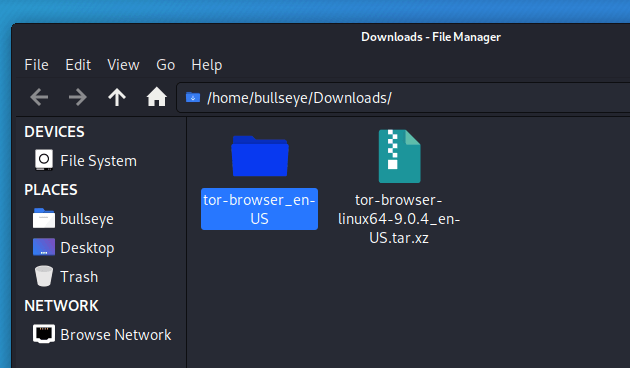The height and width of the screenshot is (368, 630).
Task: Go forward with the right arrow
Action: pos(78,97)
